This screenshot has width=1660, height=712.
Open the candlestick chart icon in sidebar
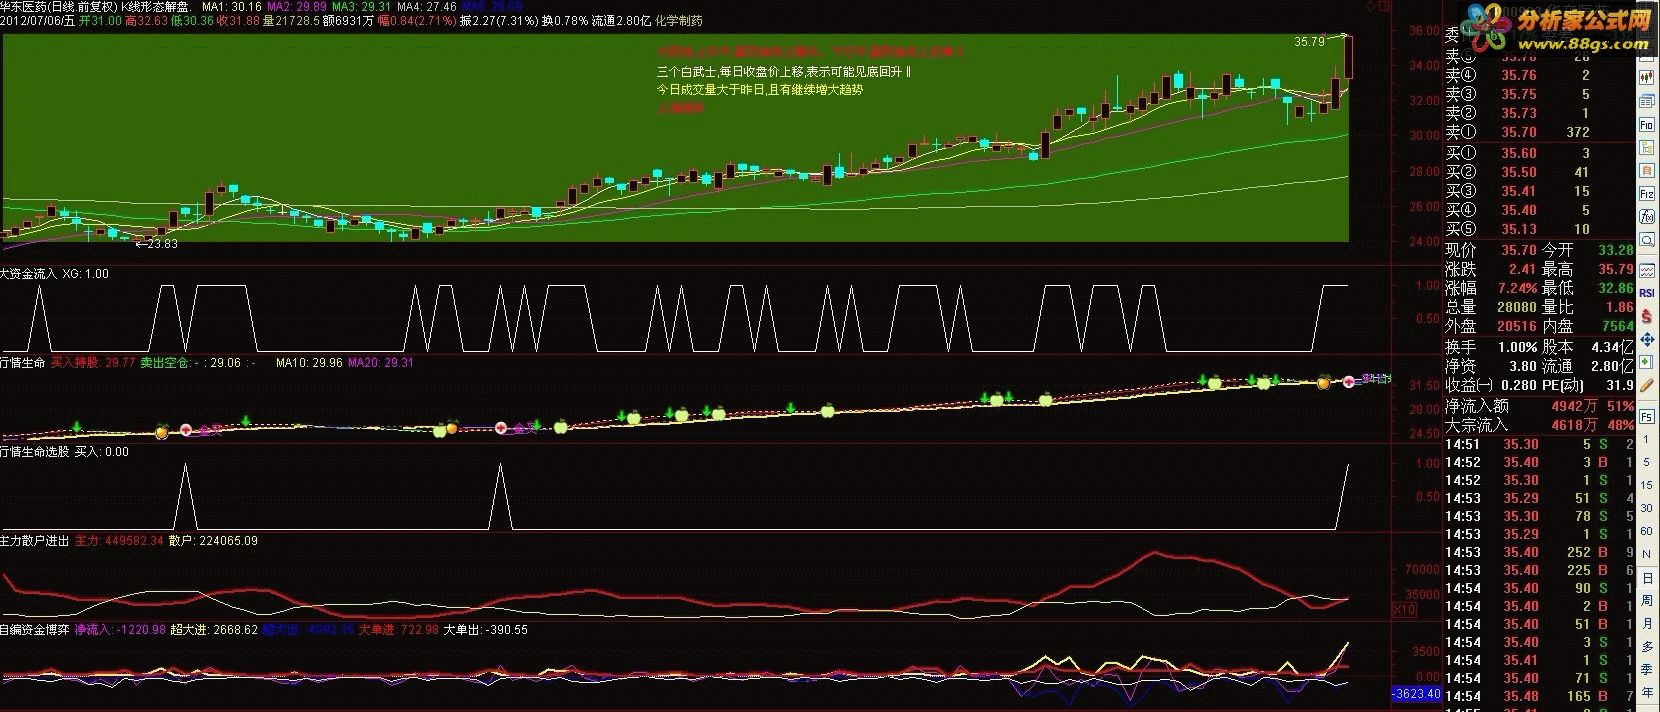pos(1646,78)
